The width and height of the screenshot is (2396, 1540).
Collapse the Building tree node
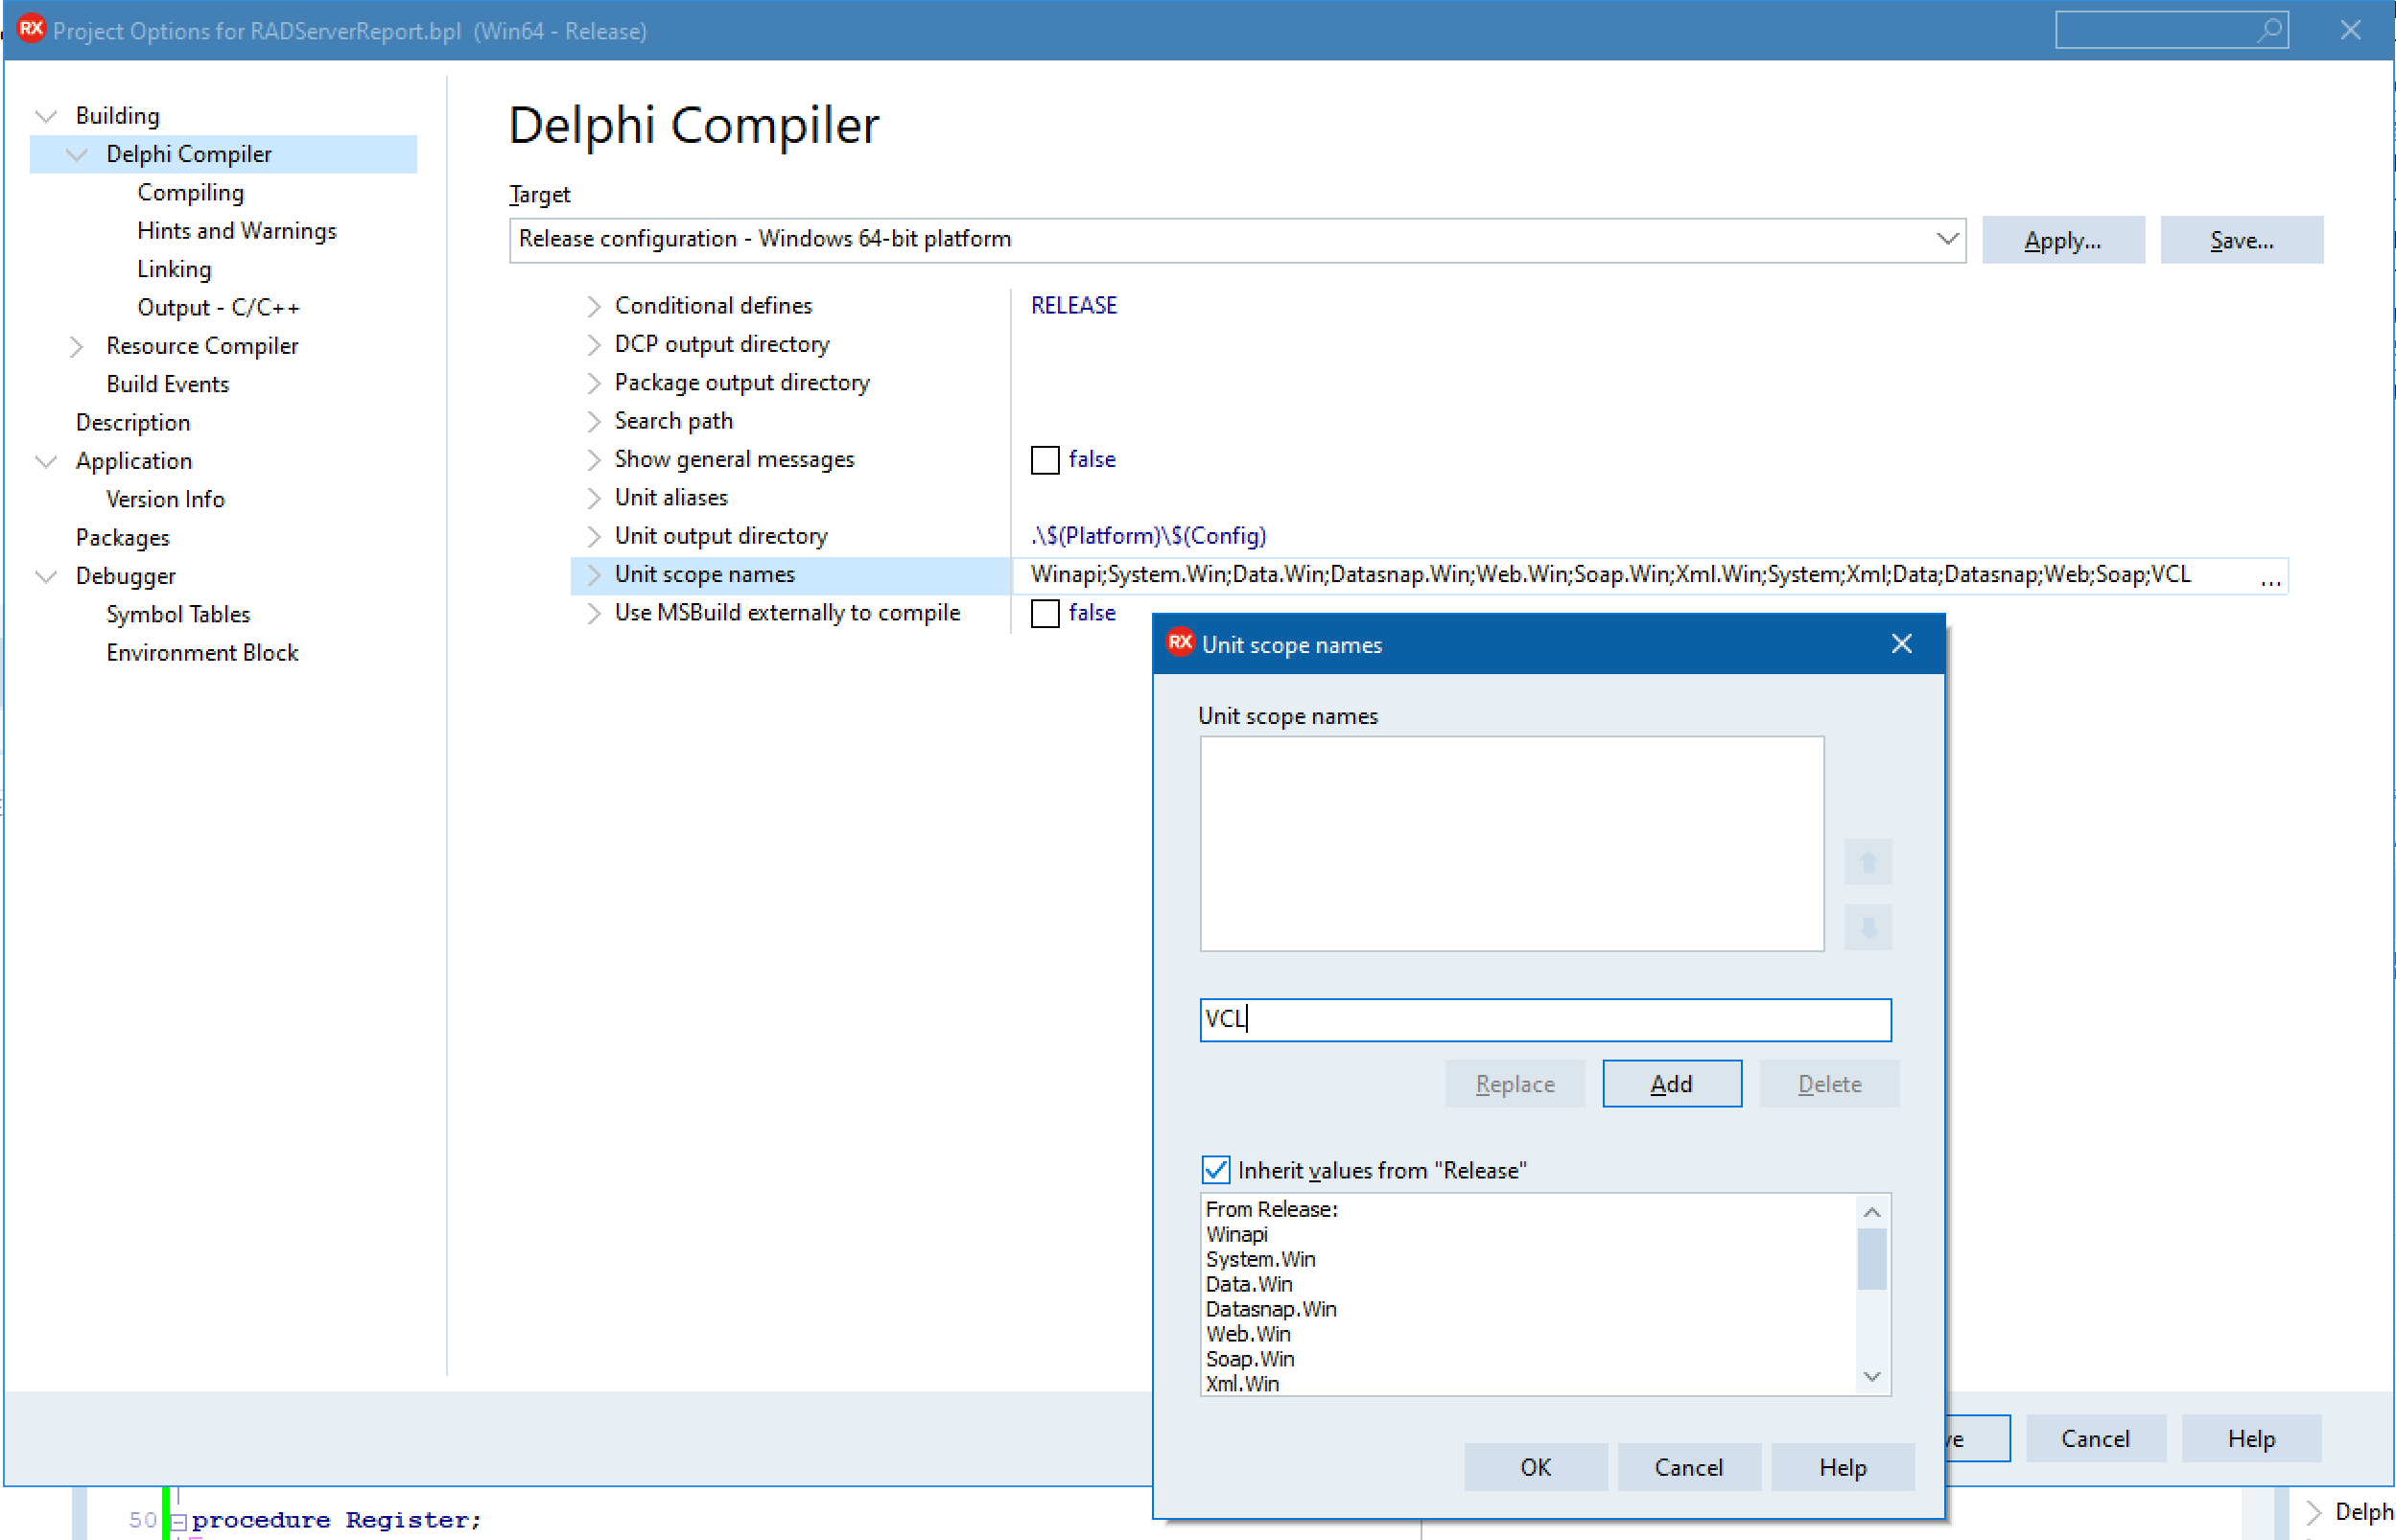click(46, 116)
